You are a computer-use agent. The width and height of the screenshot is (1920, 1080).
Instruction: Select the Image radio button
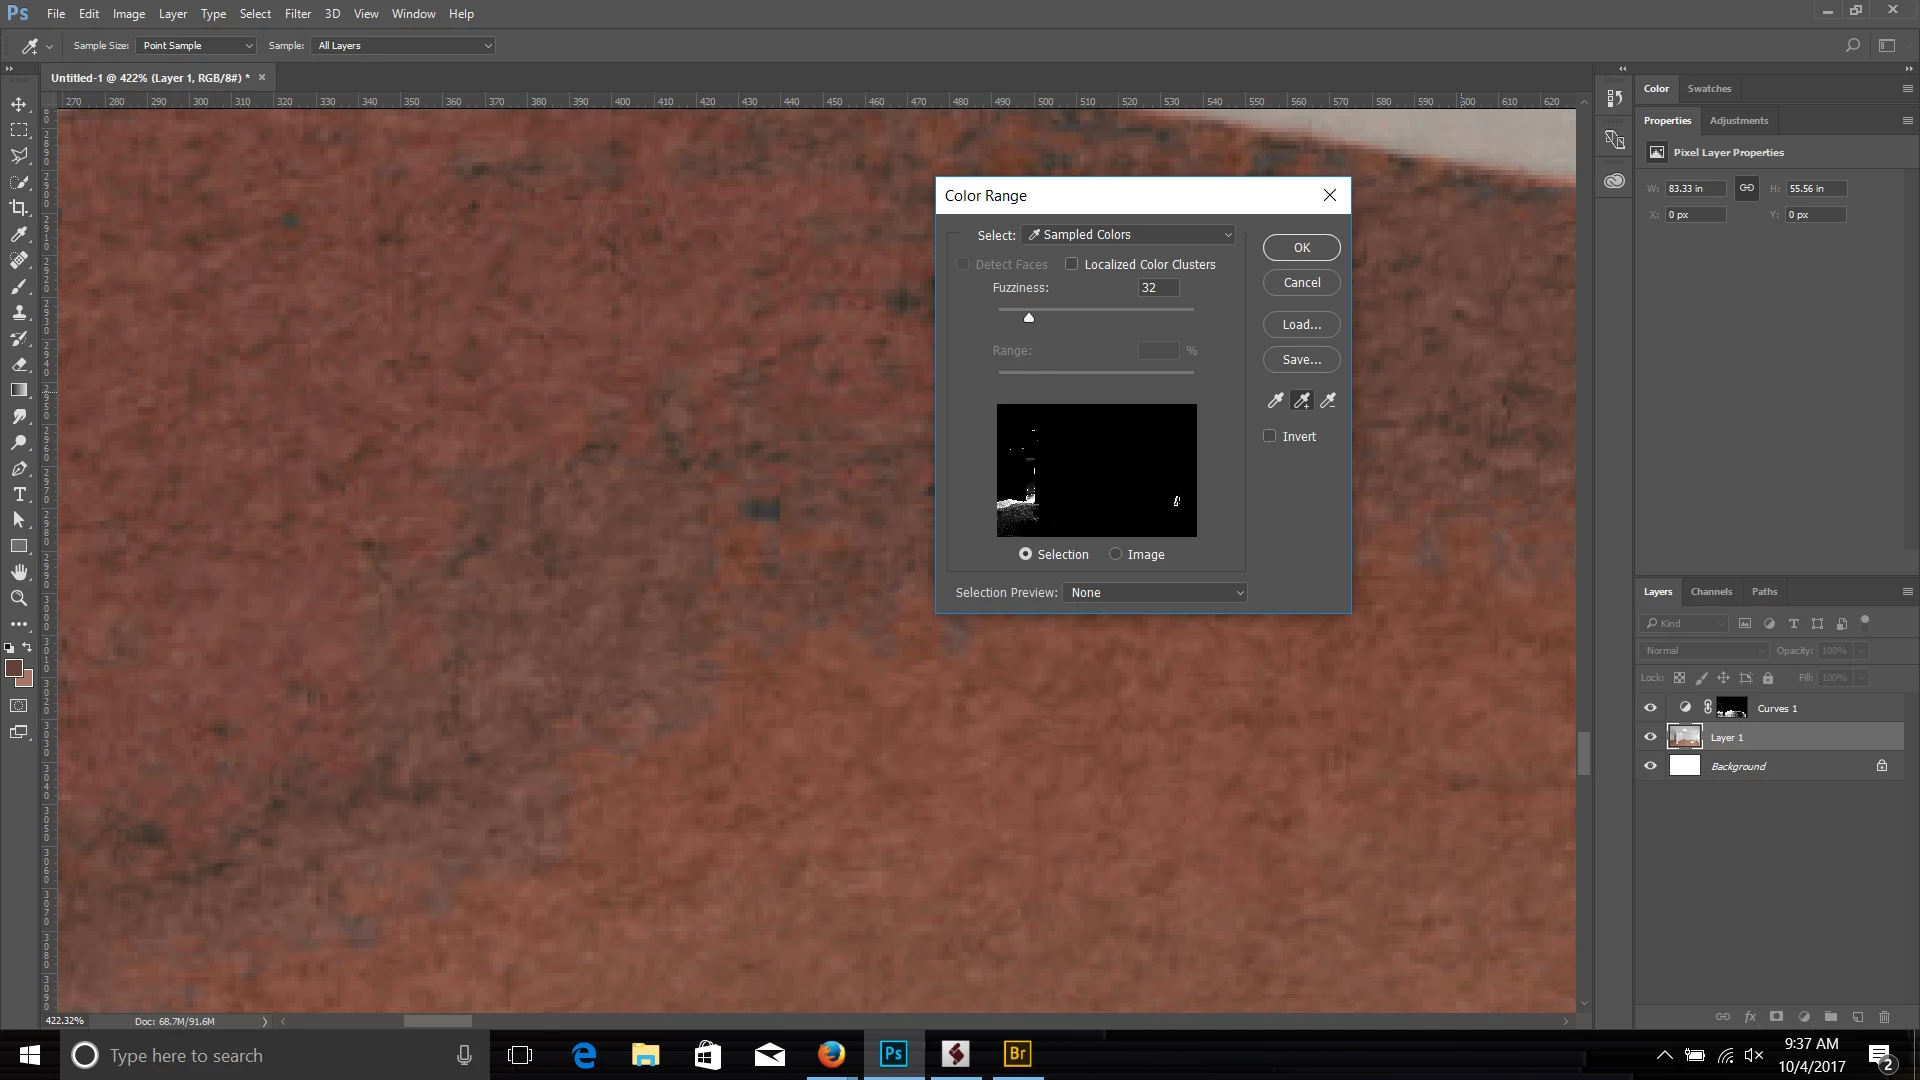(x=1116, y=554)
